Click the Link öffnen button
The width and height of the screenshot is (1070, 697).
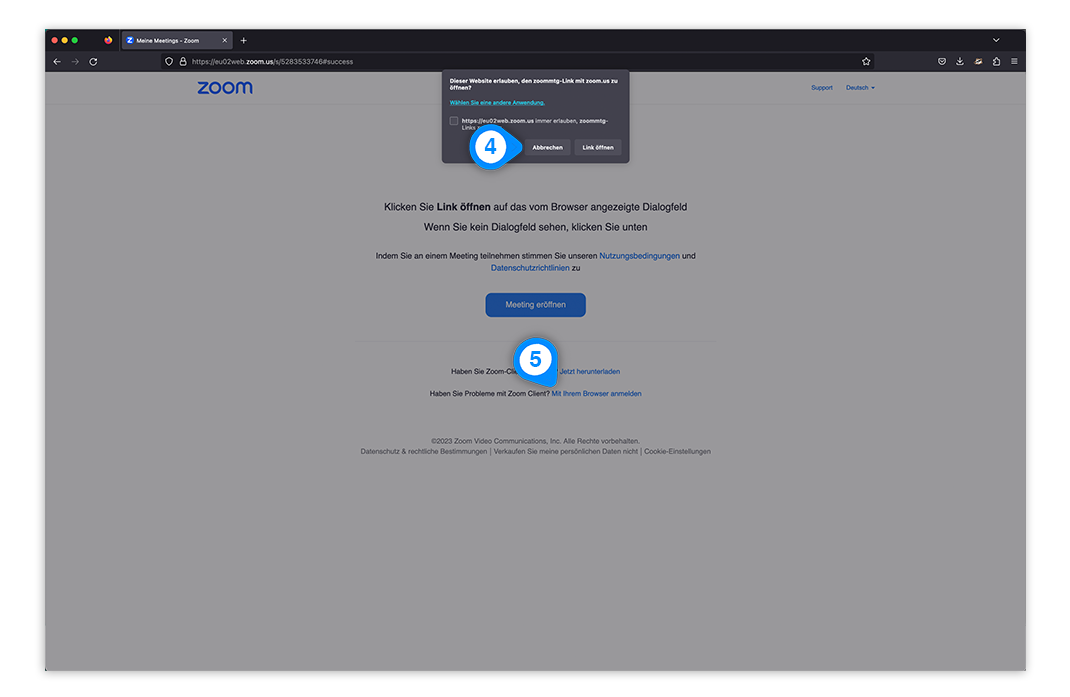pos(598,147)
